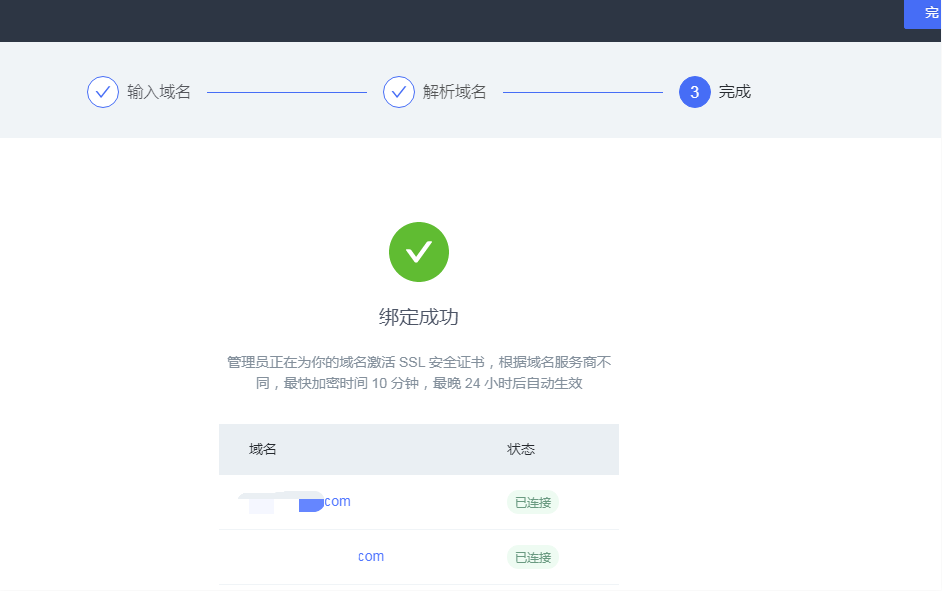Click the checkmark icon for 输入域名 step
This screenshot has height=591, width=942.
(103, 92)
